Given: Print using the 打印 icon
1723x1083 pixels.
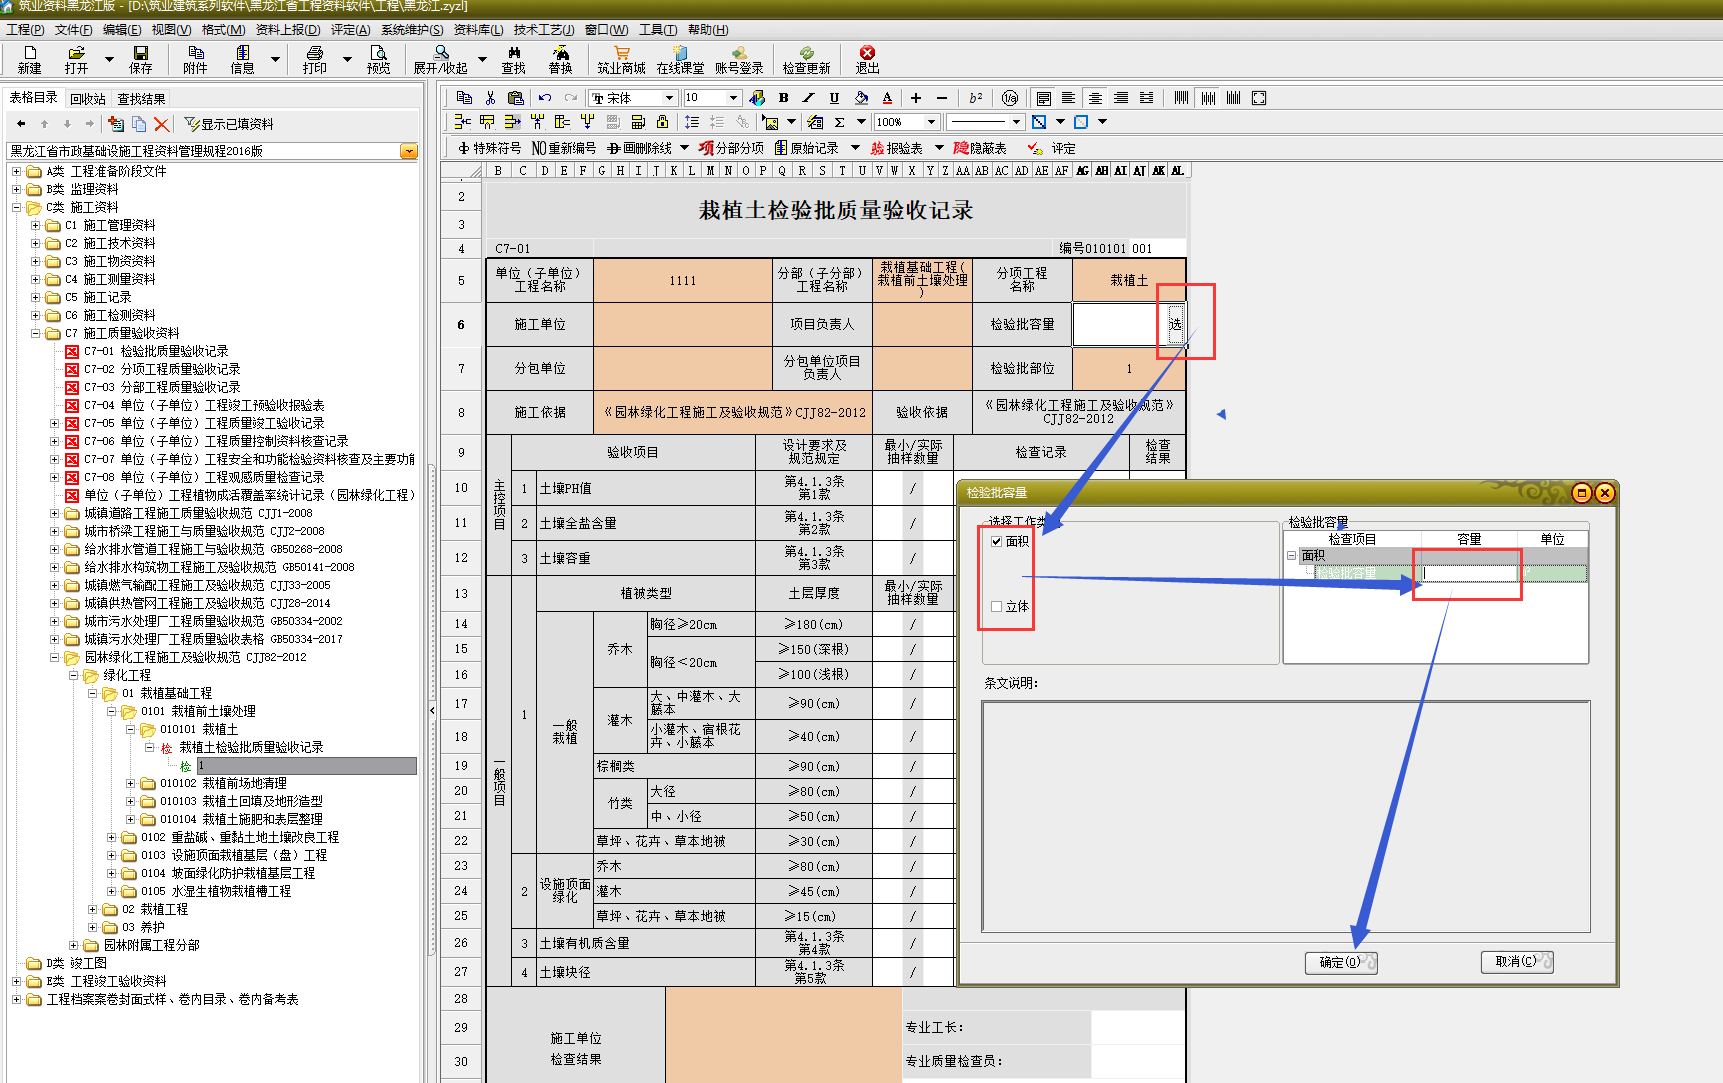Looking at the screenshot, I should pyautogui.click(x=314, y=60).
